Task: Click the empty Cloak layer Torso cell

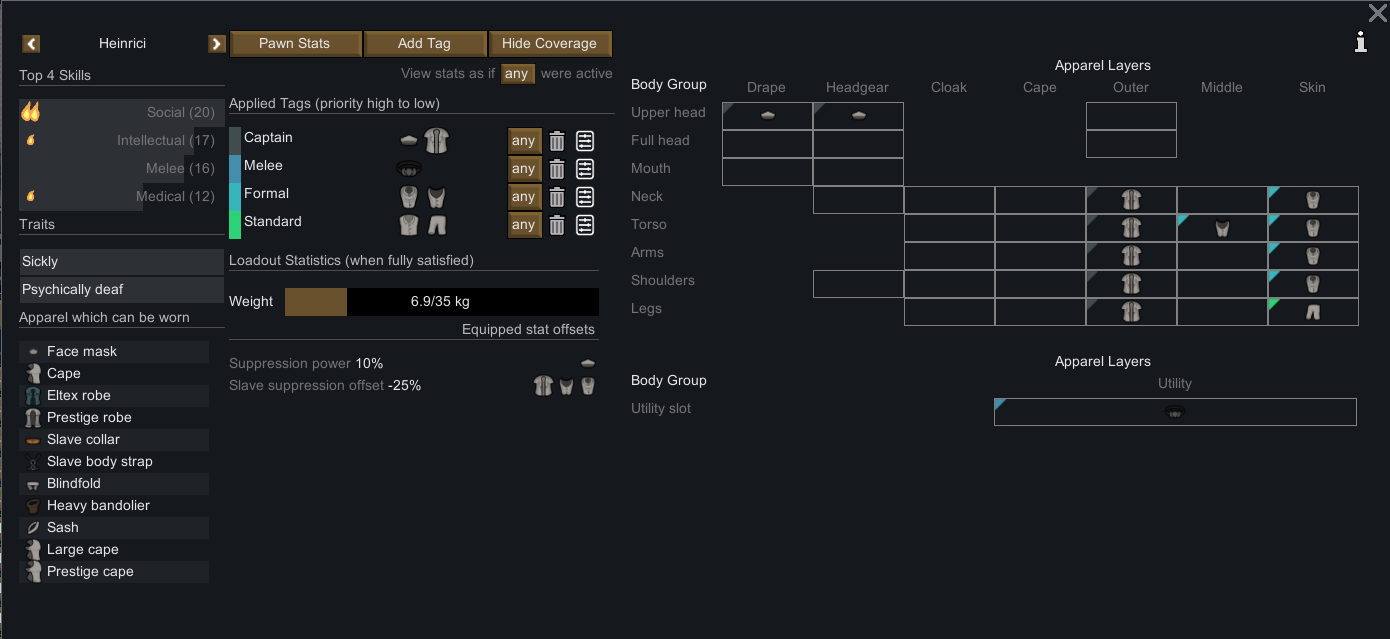Action: point(949,228)
